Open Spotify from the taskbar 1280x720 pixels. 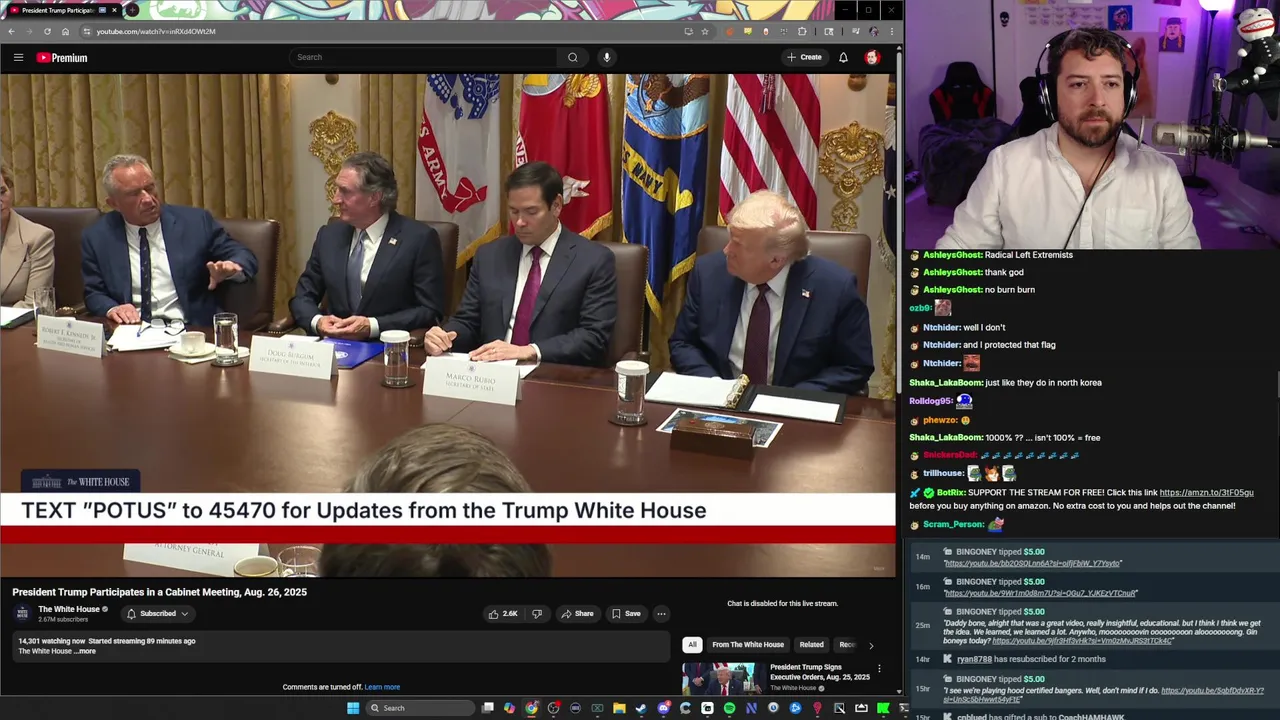coord(729,708)
